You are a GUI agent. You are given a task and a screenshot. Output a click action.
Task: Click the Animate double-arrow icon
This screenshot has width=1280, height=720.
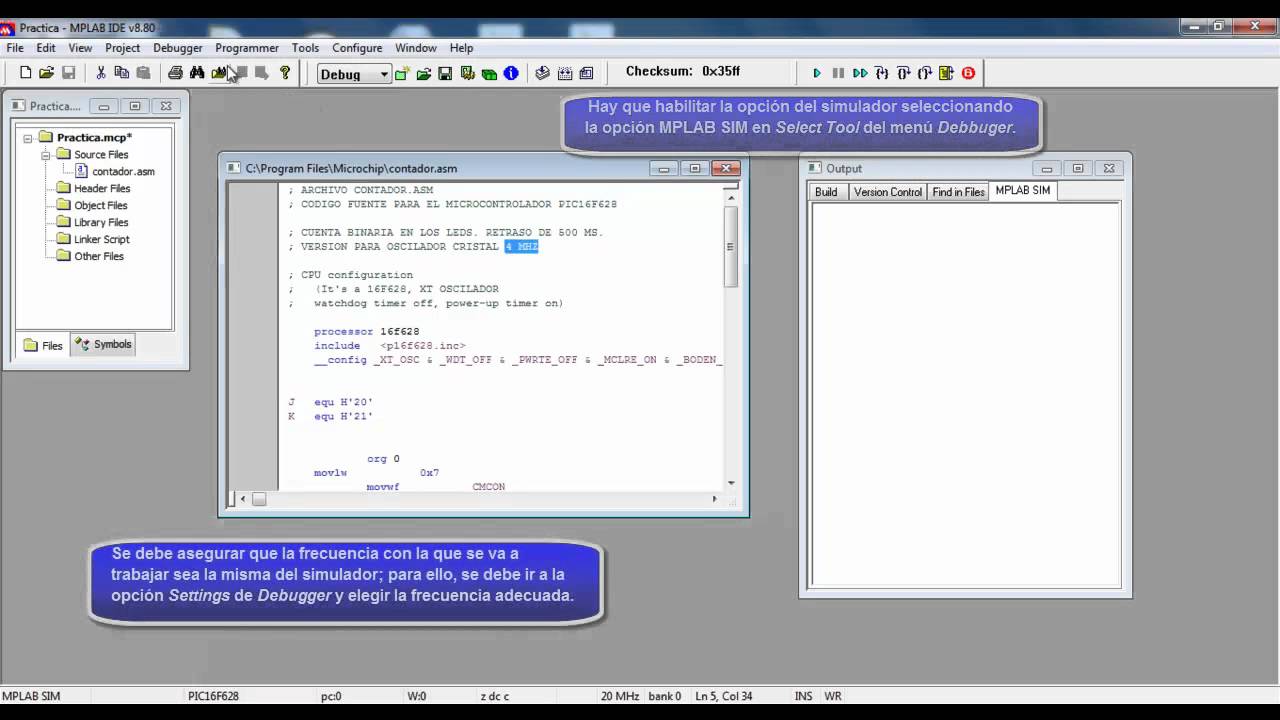[x=860, y=74]
